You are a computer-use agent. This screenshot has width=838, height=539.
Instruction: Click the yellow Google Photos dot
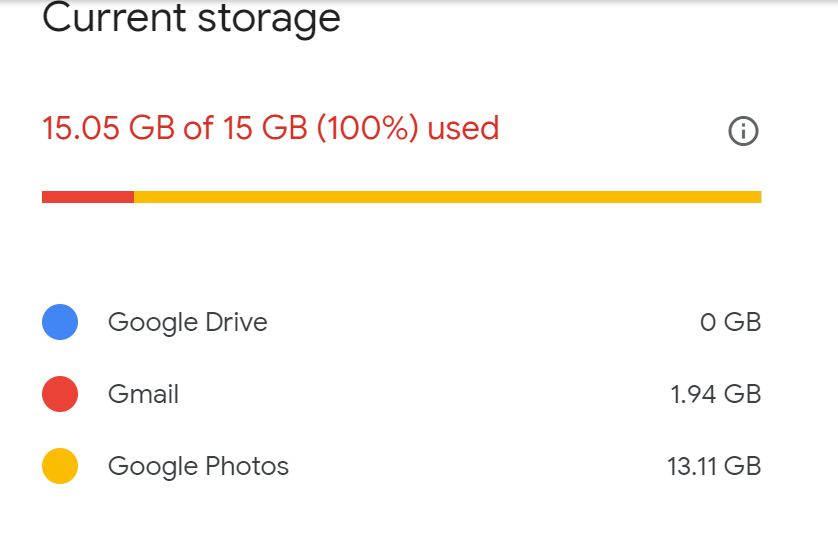click(60, 466)
